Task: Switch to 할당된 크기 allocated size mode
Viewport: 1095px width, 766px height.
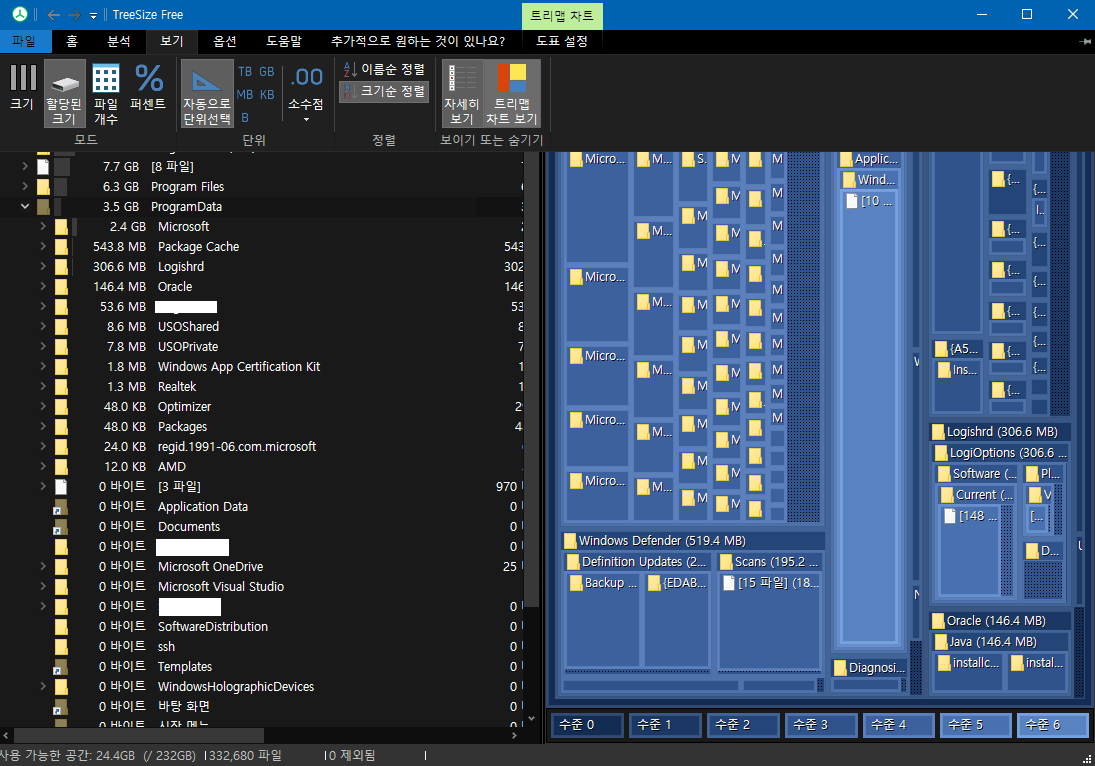Action: pos(64,93)
